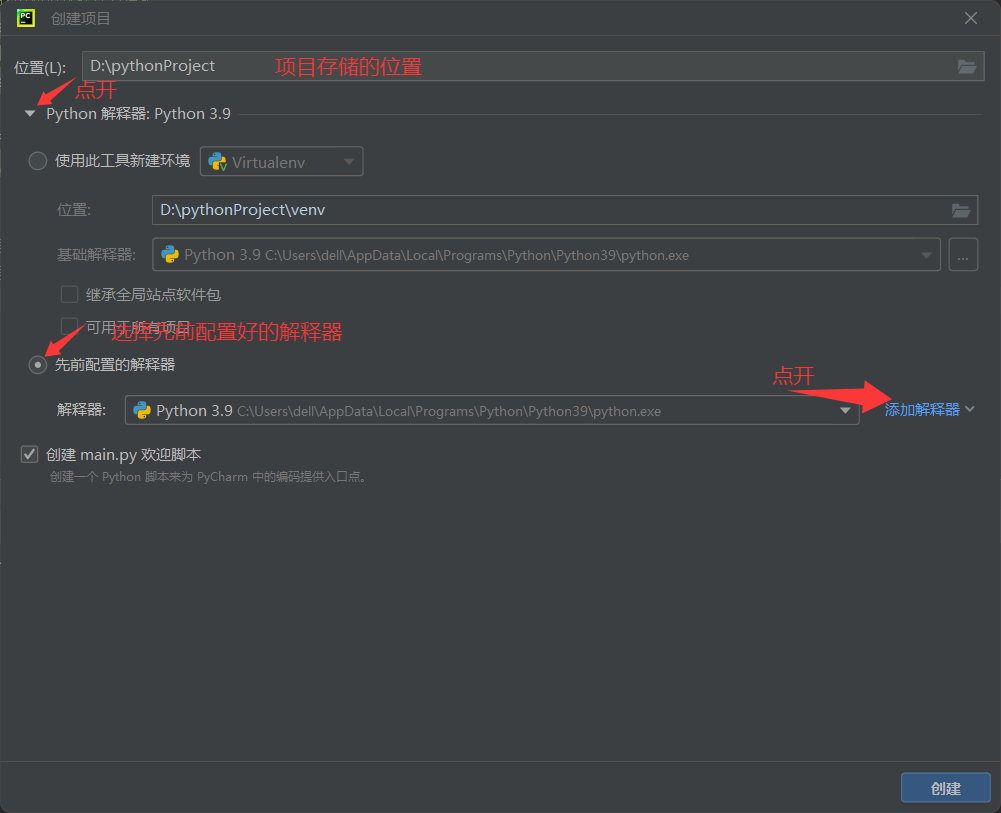Open the base interpreter Python 3.9 dropdown
The width and height of the screenshot is (1001, 813).
click(x=546, y=255)
